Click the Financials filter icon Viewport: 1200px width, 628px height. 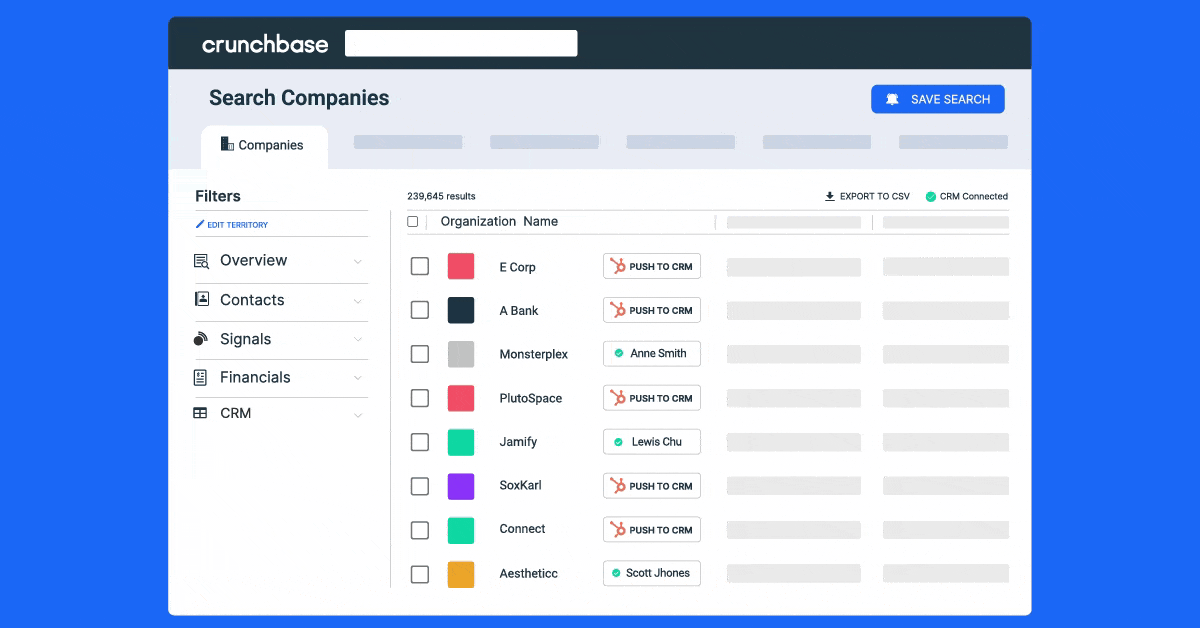(203, 377)
